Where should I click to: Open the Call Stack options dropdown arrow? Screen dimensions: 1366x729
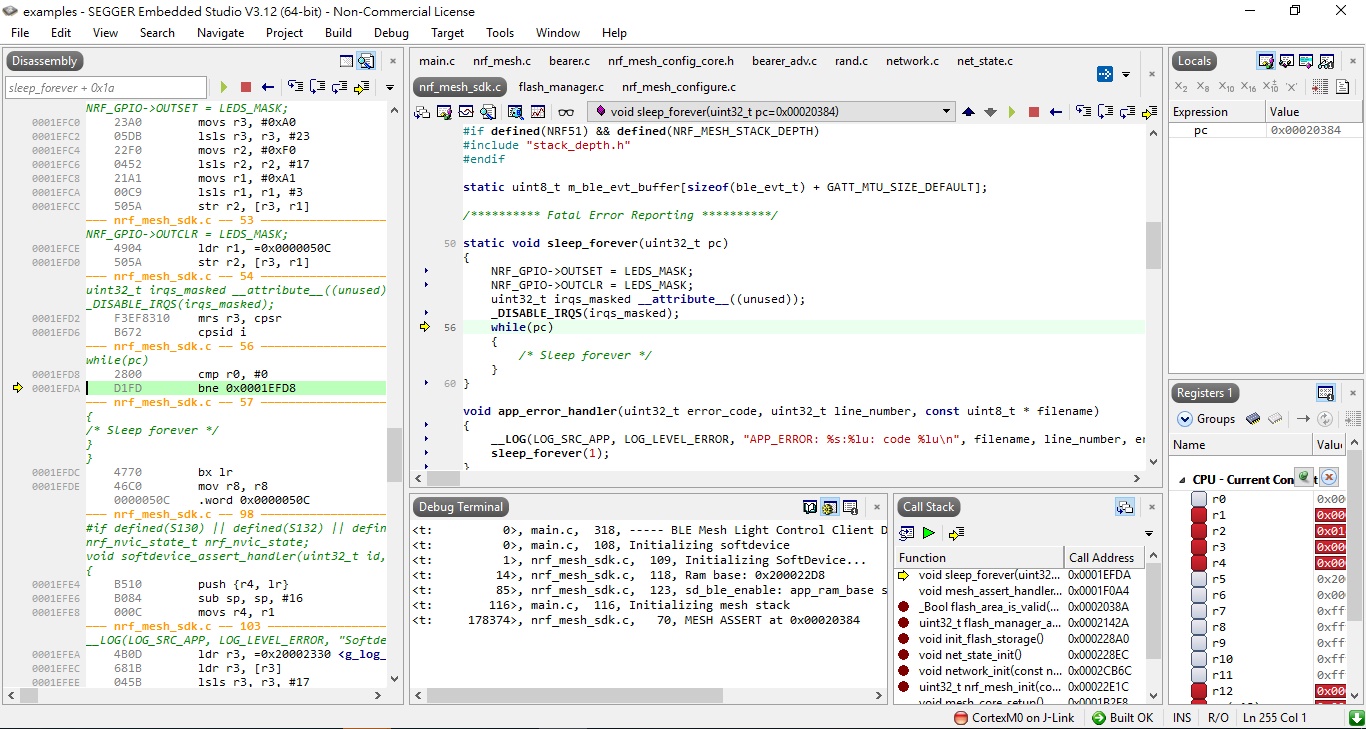tap(1149, 533)
